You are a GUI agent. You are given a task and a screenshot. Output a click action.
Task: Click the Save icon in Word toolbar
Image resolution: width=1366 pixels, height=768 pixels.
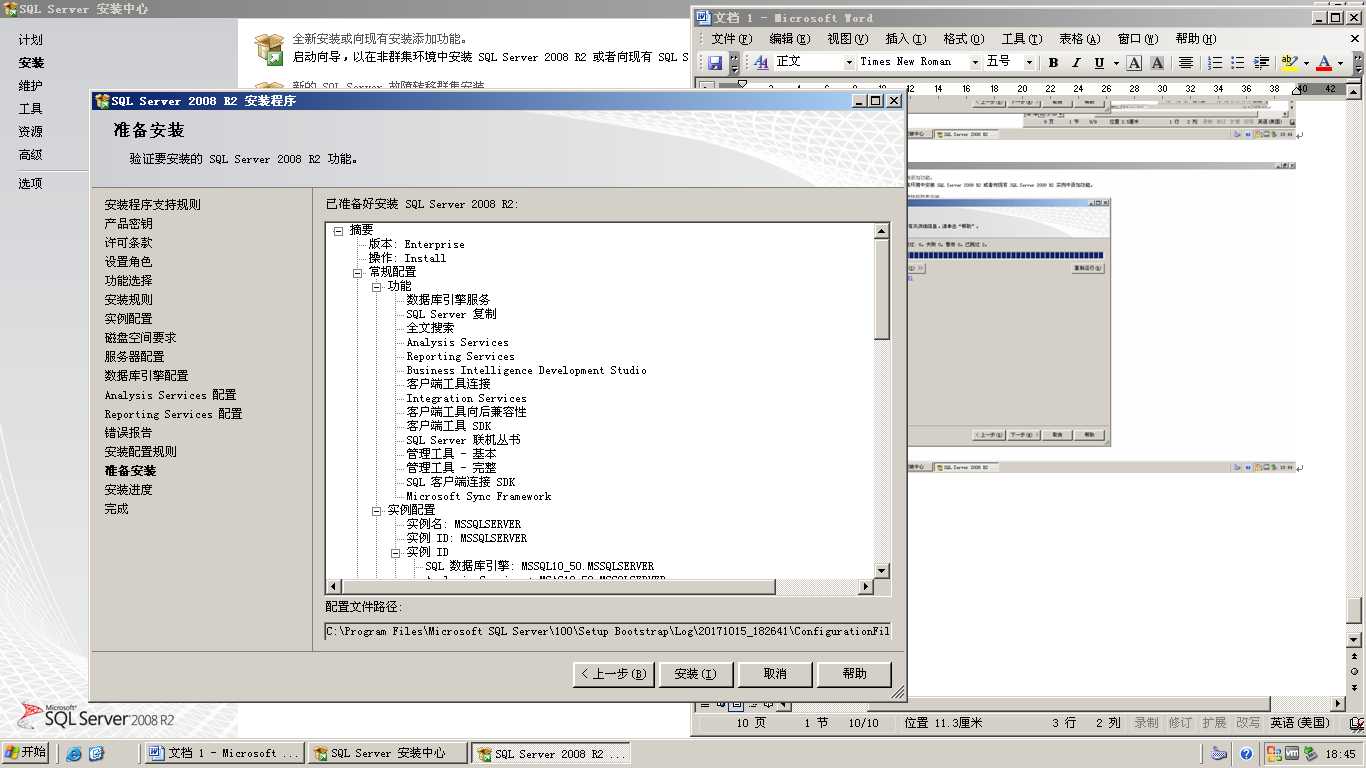pos(715,63)
